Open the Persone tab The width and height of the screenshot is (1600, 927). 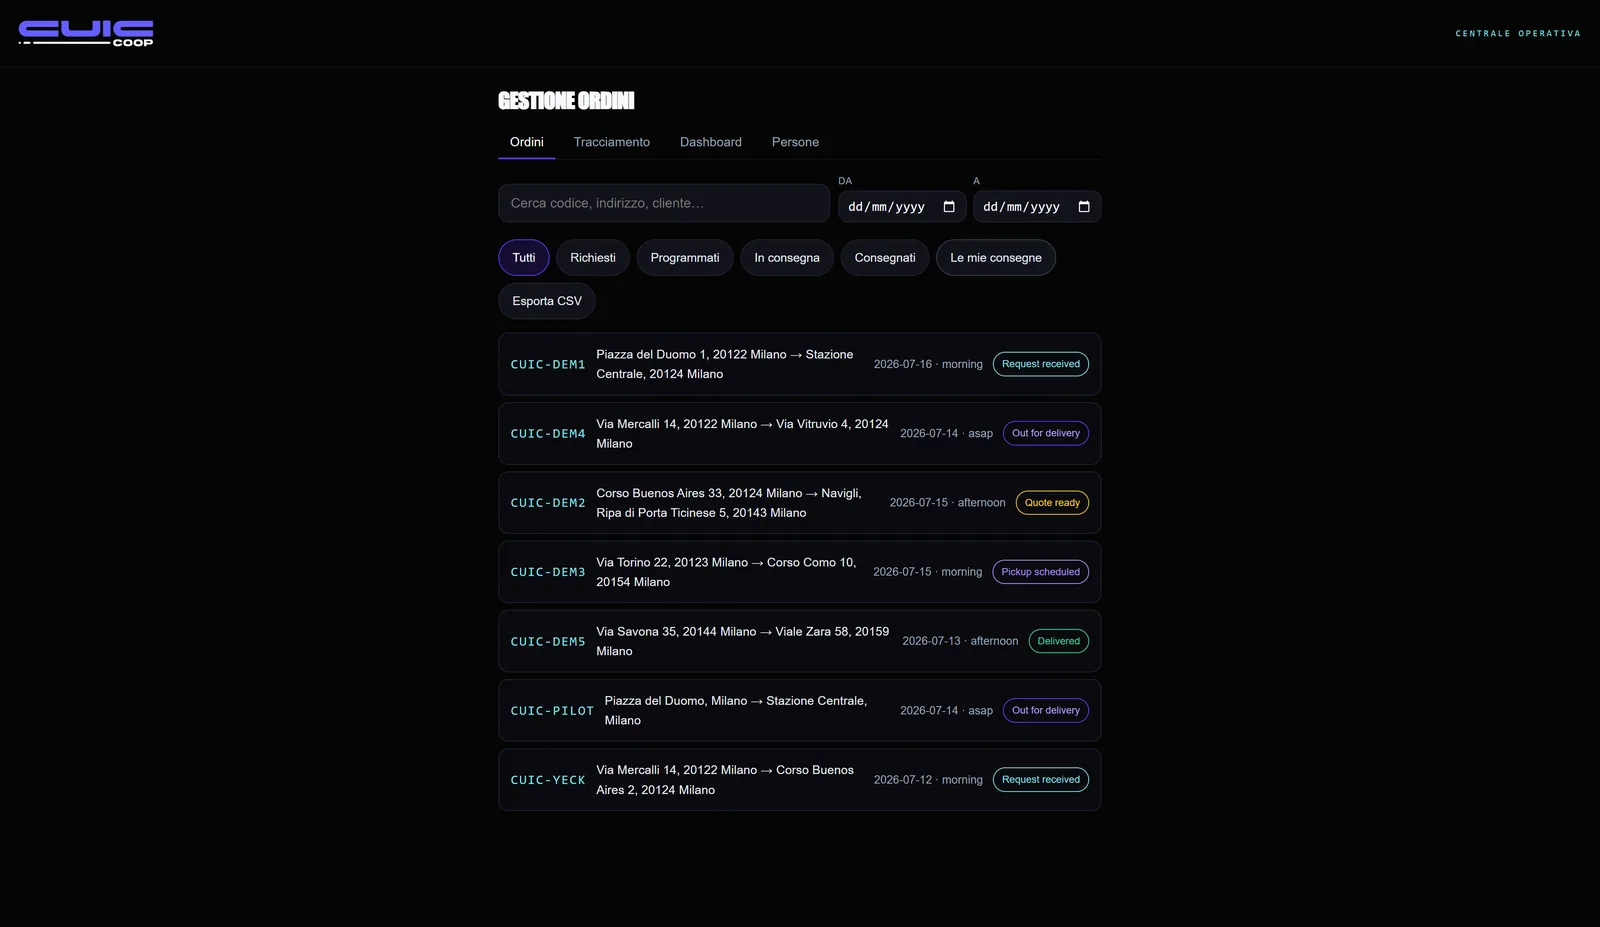click(x=795, y=142)
